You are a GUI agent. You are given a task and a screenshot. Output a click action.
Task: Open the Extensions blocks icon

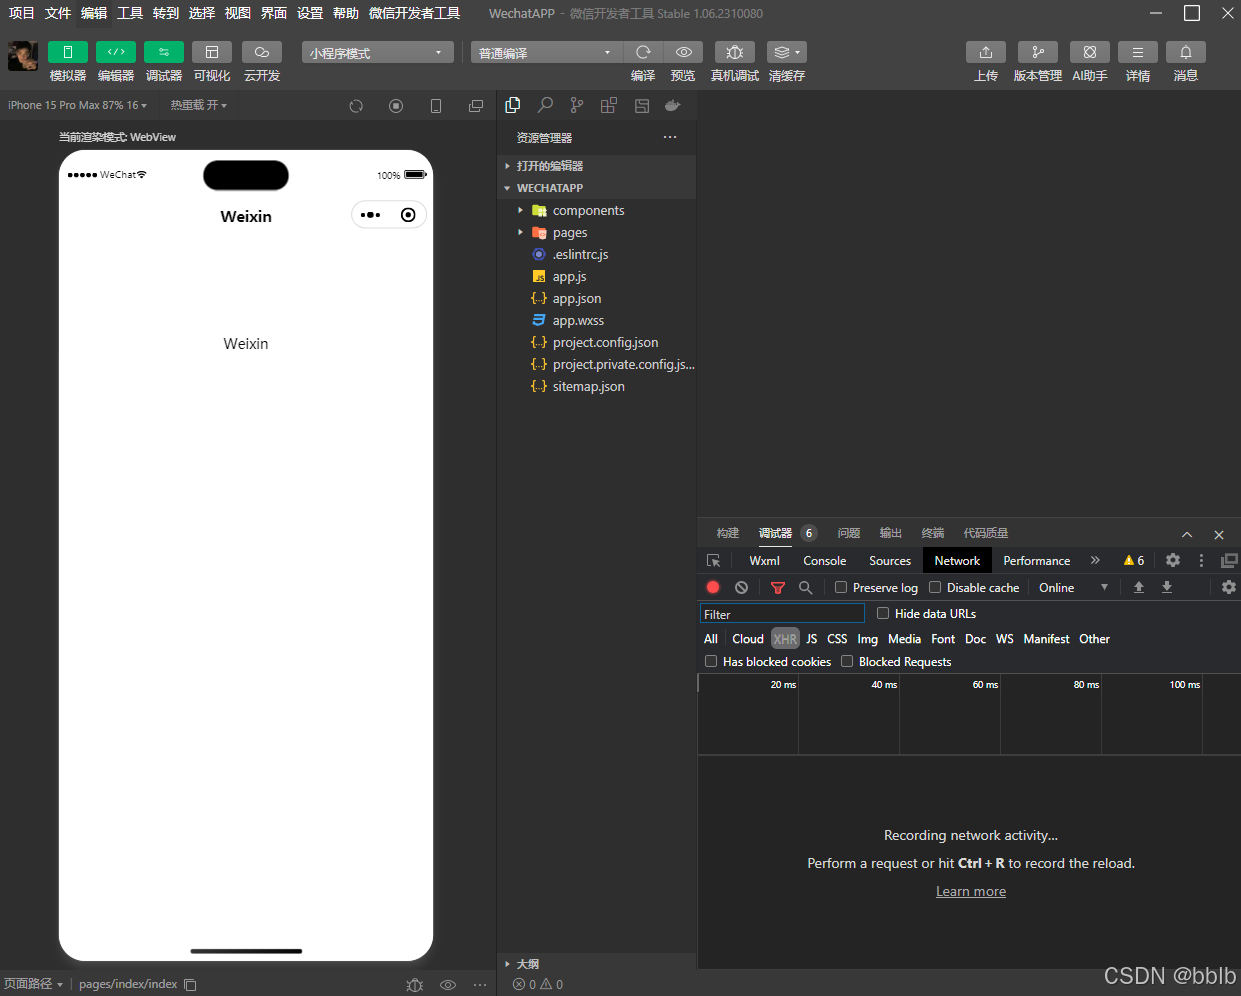click(609, 105)
